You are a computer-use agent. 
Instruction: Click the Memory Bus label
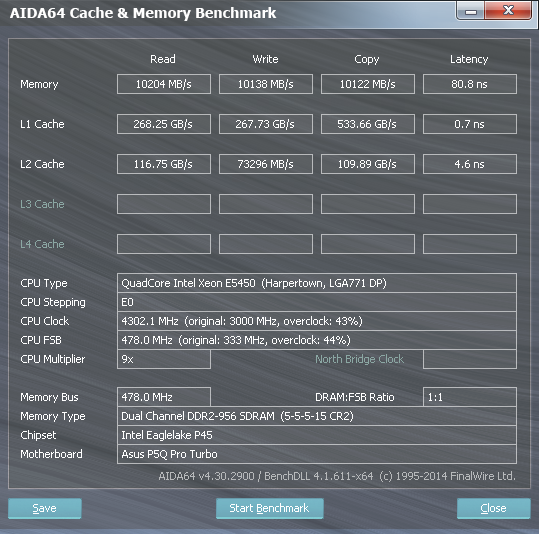pyautogui.click(x=49, y=398)
